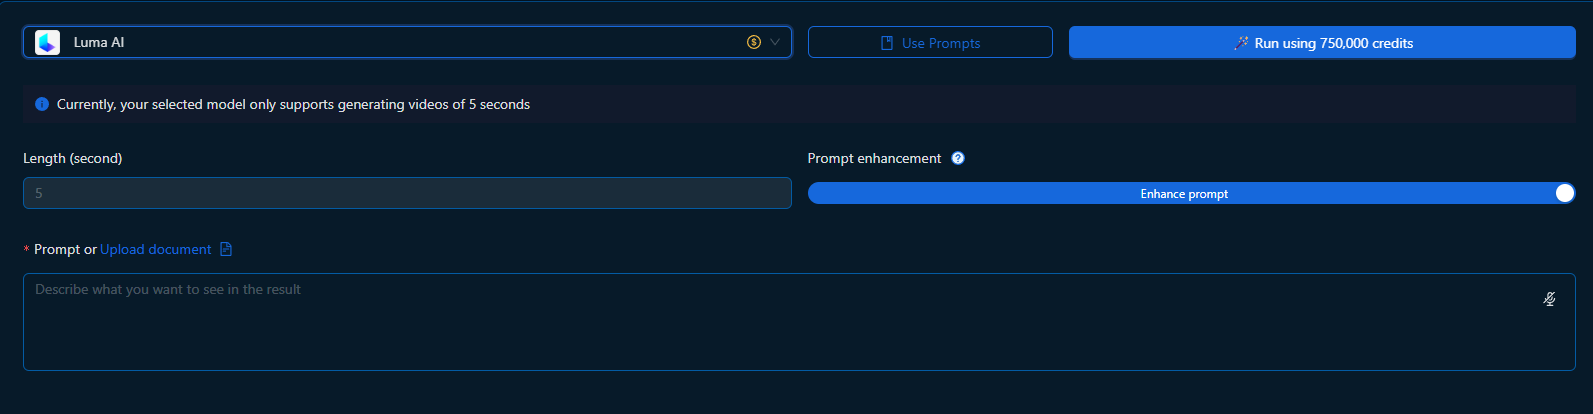Image resolution: width=1593 pixels, height=414 pixels.
Task: Click the book icon beside Use Prompts
Action: 886,43
